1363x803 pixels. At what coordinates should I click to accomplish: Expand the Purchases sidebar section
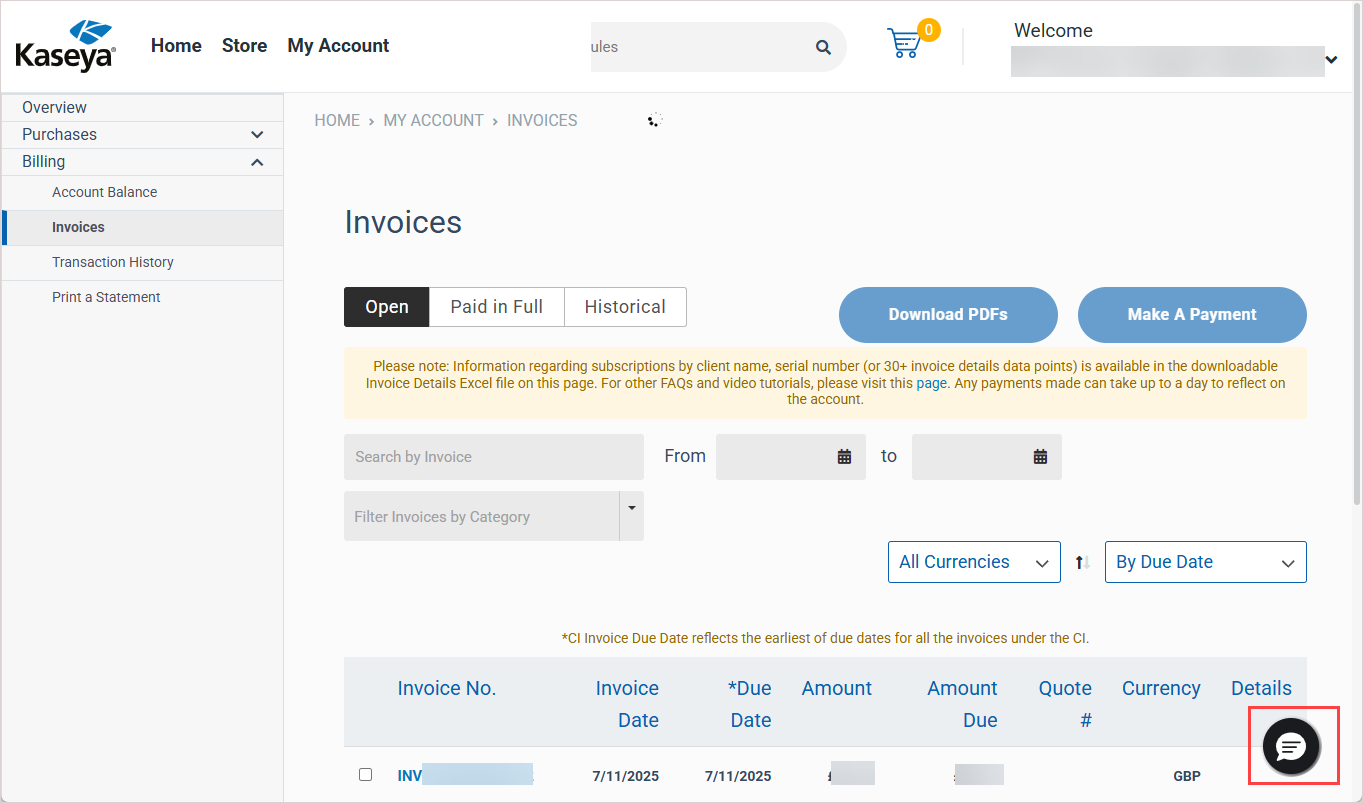[257, 134]
